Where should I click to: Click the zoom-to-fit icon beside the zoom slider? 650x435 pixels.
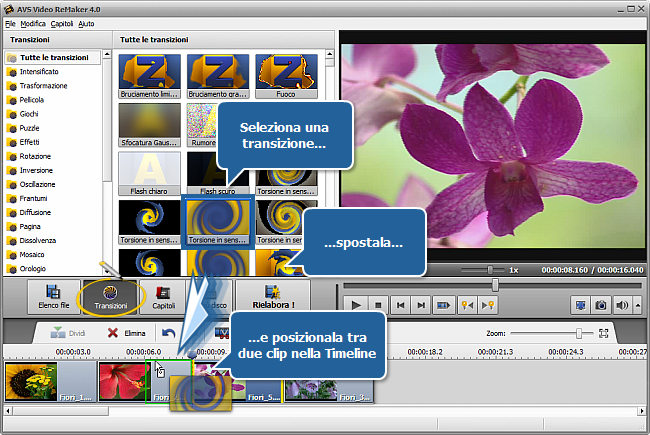click(x=603, y=333)
